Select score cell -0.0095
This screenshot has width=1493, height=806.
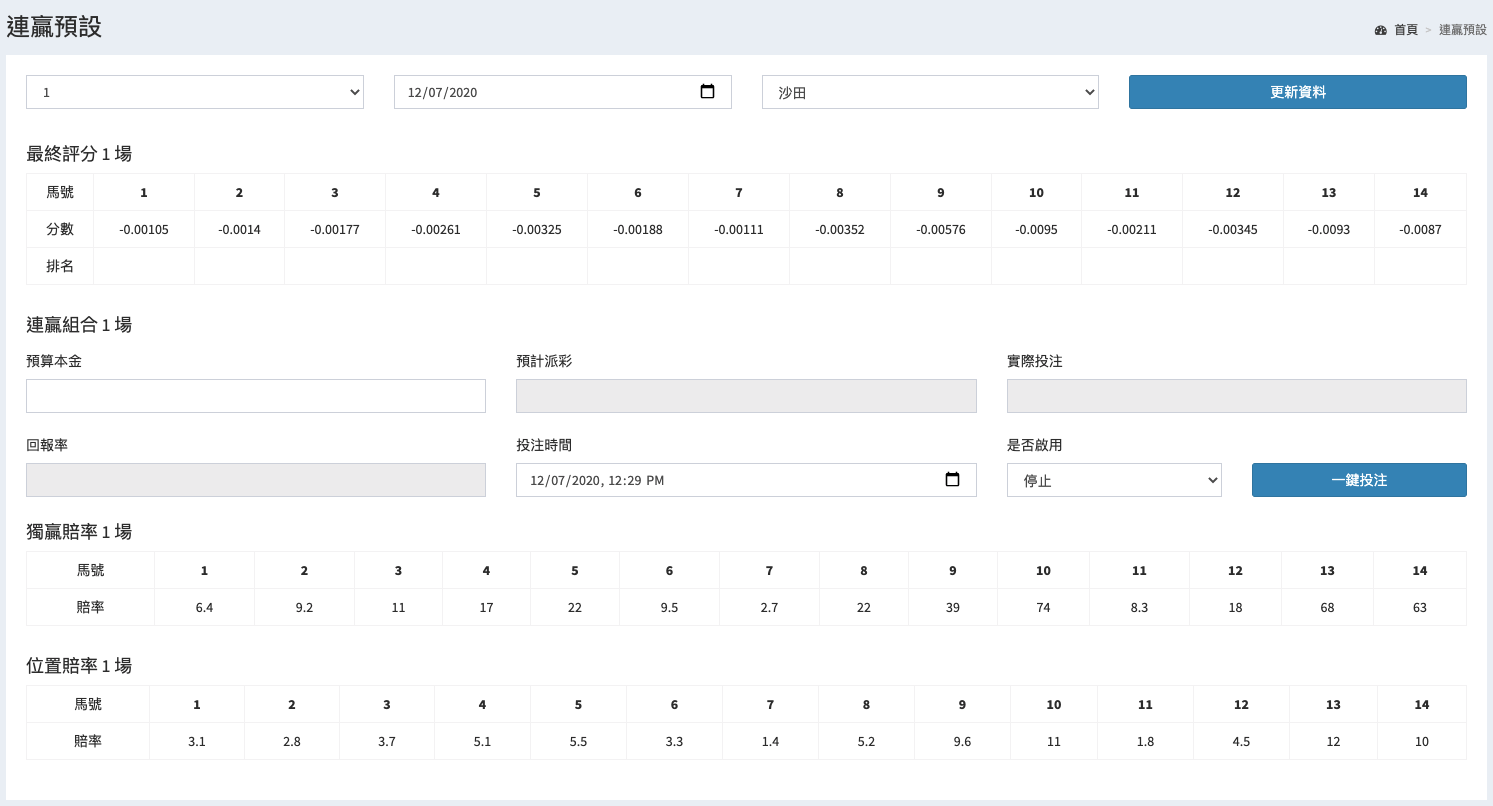(1036, 229)
